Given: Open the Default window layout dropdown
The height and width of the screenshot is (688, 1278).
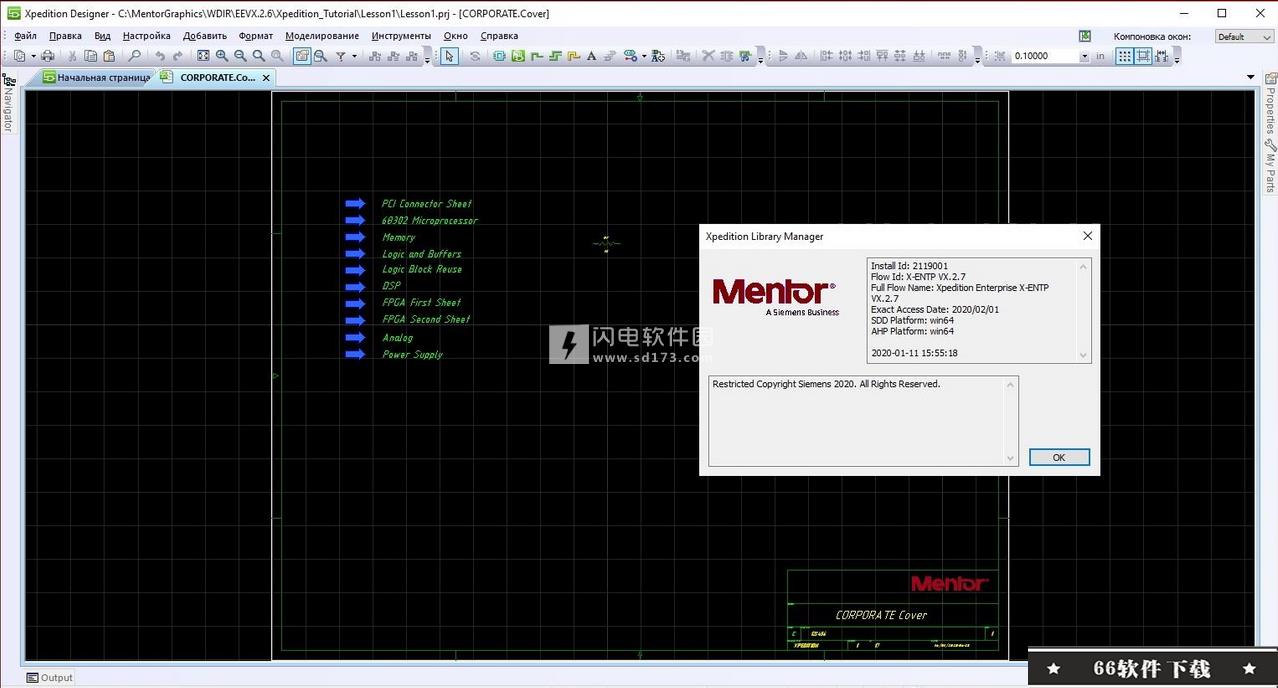Looking at the screenshot, I should click(1244, 36).
